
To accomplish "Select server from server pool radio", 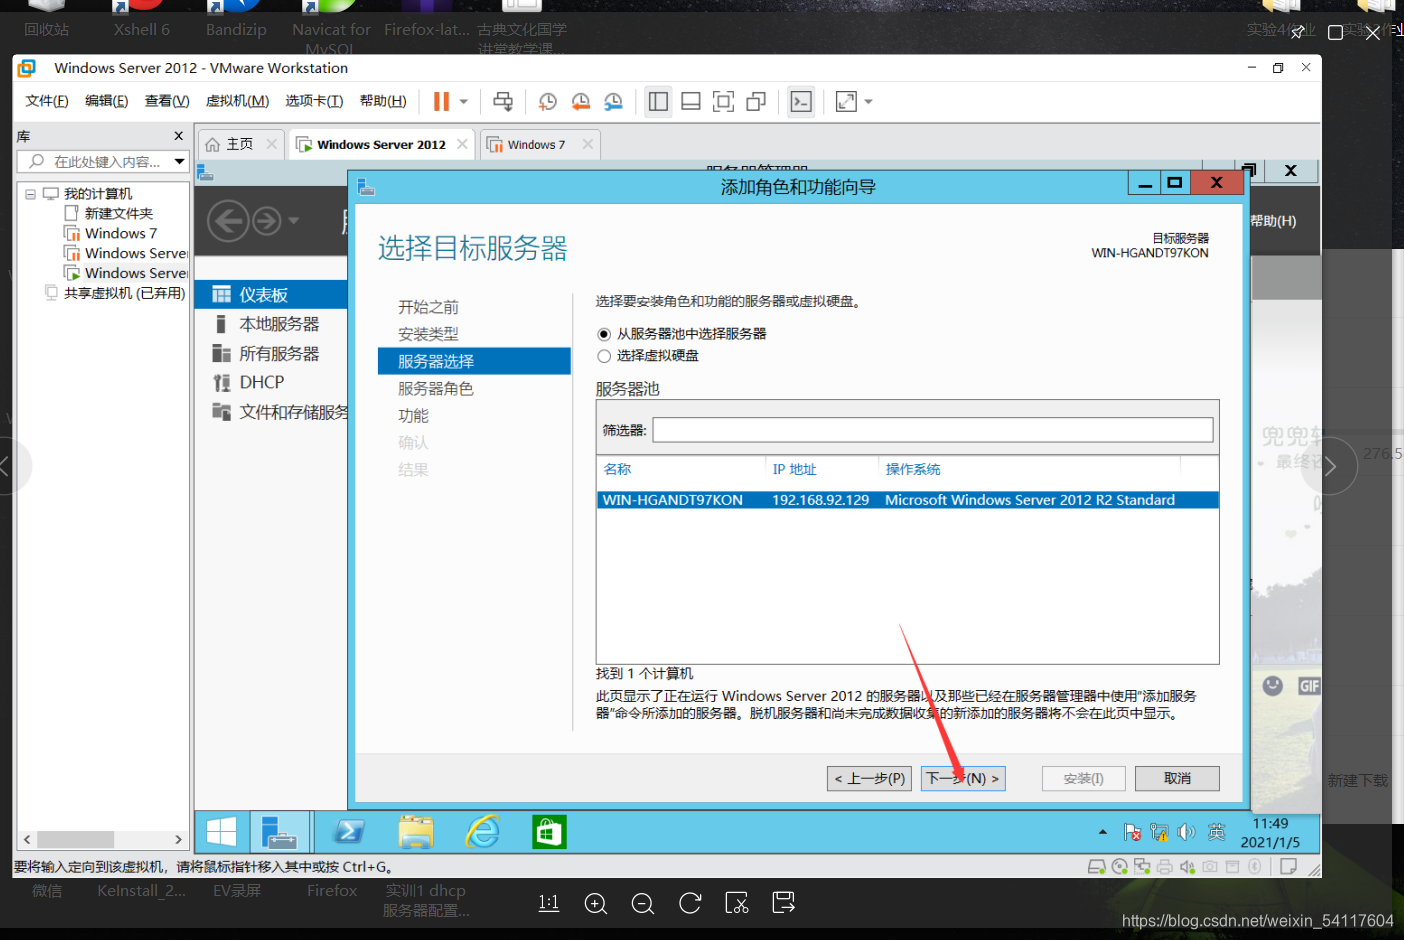I will [604, 334].
